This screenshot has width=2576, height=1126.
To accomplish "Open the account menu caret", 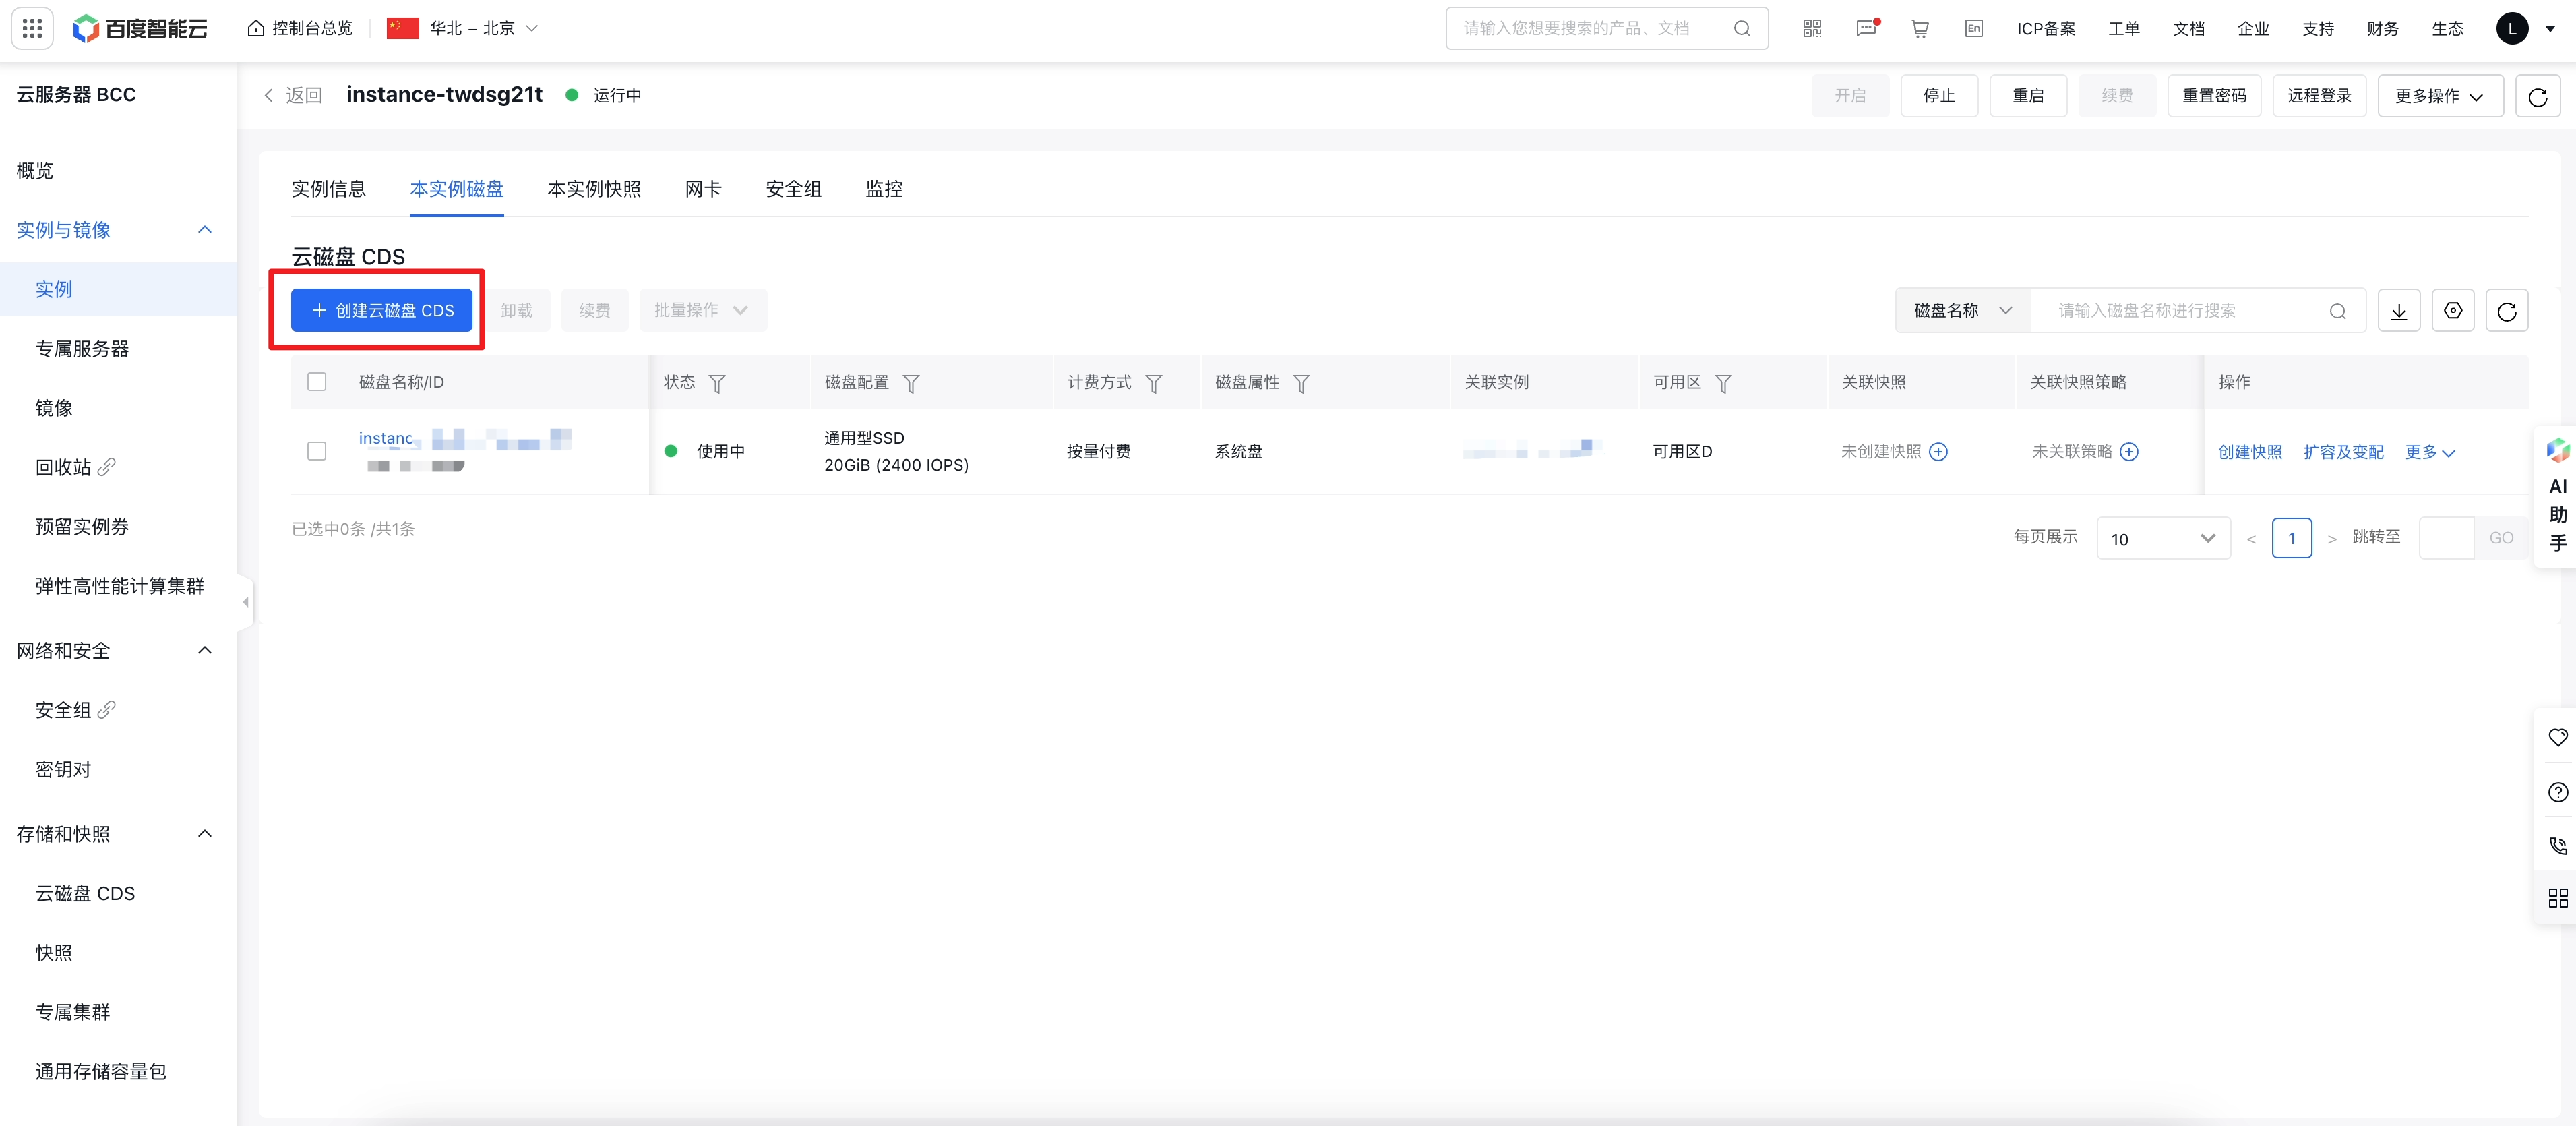I will [2549, 29].
